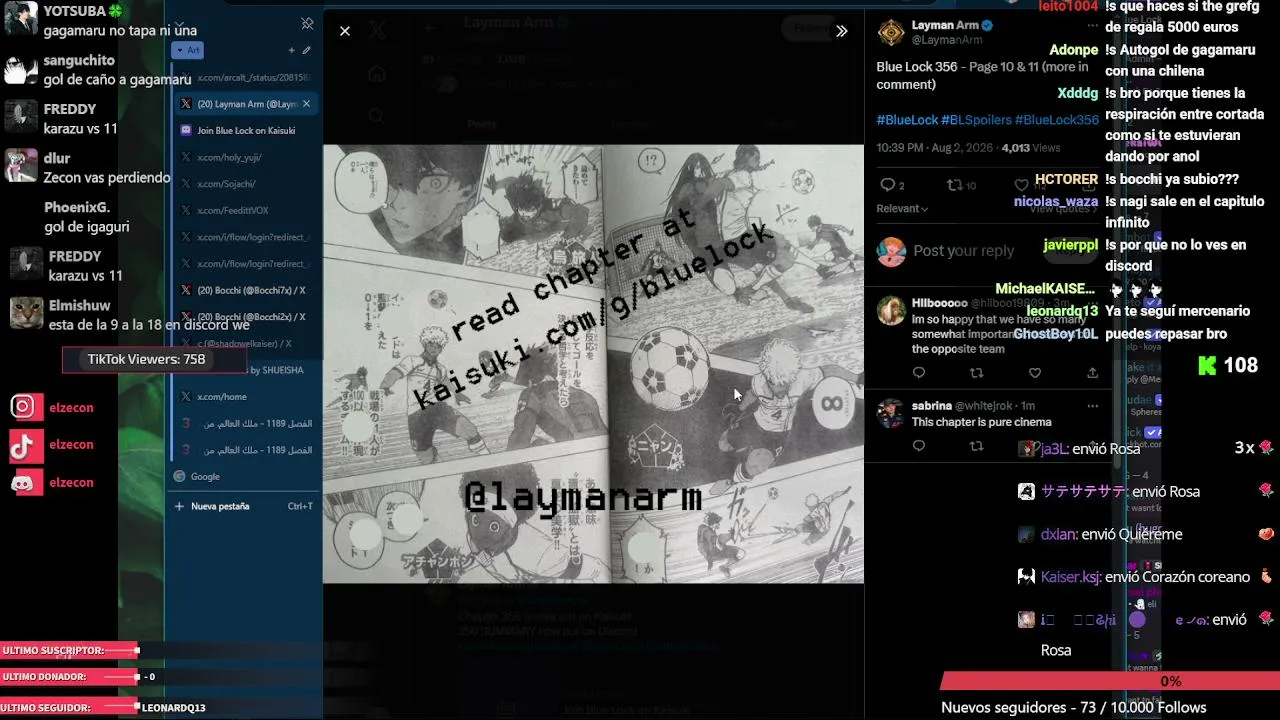The height and width of the screenshot is (720, 1280).
Task: Close the image viewer with the X
Action: tap(345, 31)
